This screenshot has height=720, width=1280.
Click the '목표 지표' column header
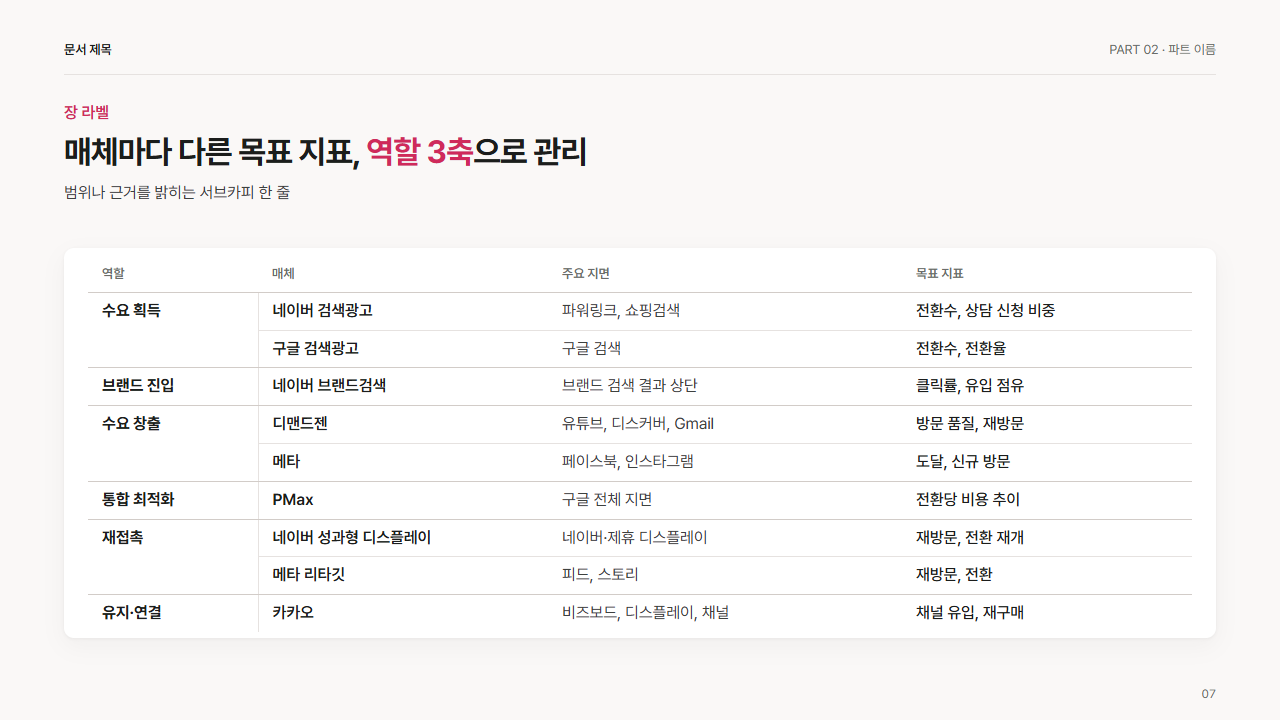(940, 273)
